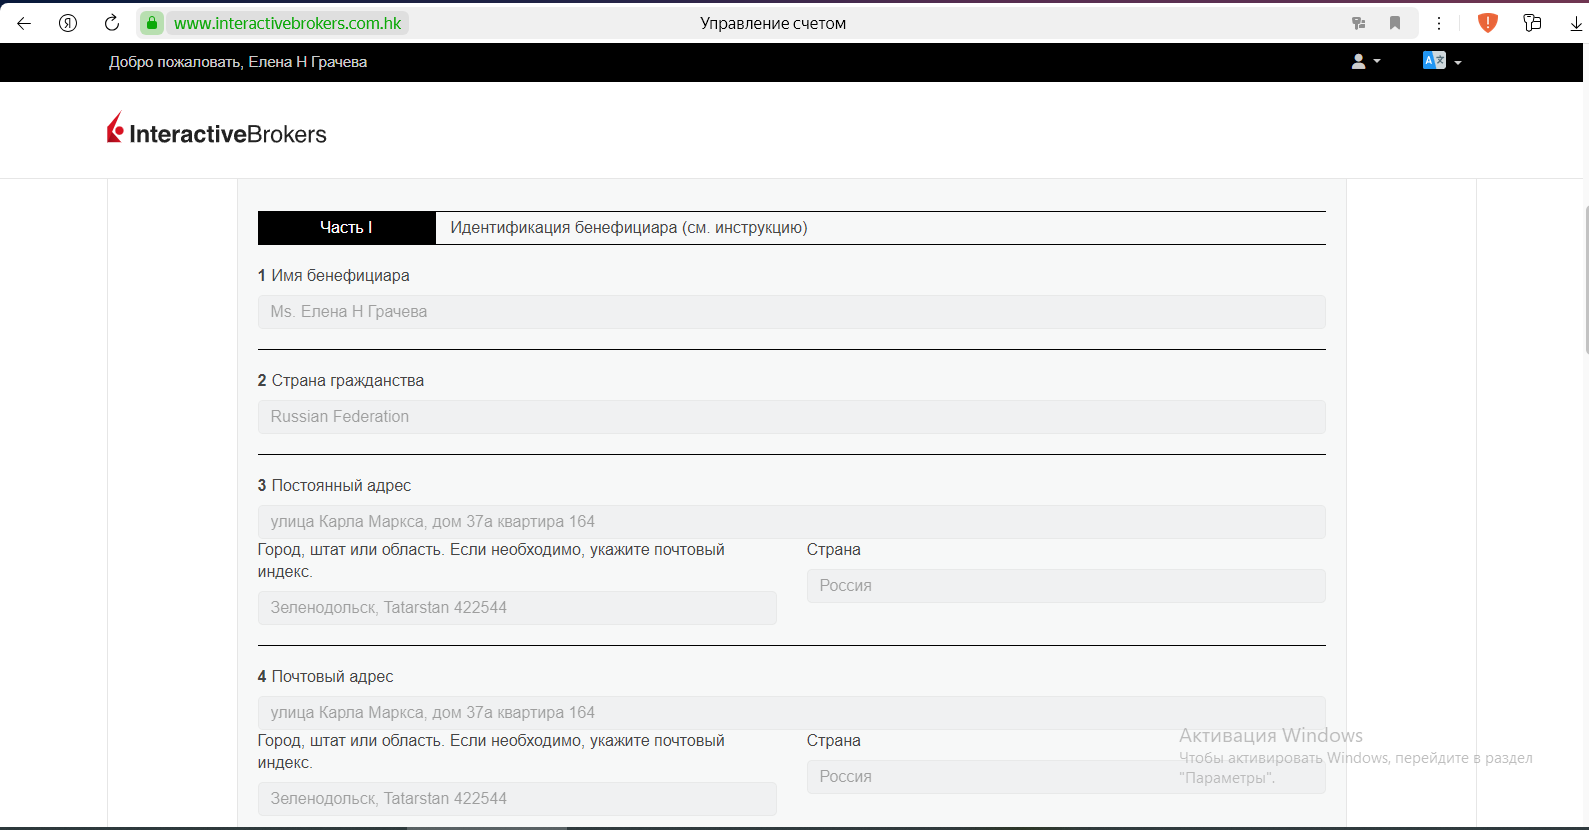Click the page title "Управление счетом"

pos(773,23)
